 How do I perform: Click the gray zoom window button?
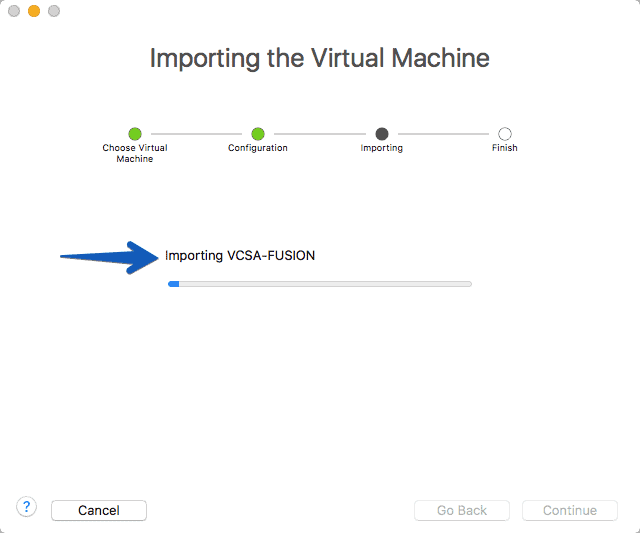tap(54, 11)
